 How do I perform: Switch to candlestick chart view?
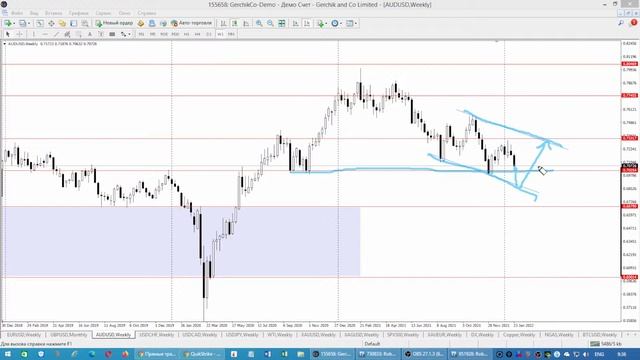(x=235, y=23)
